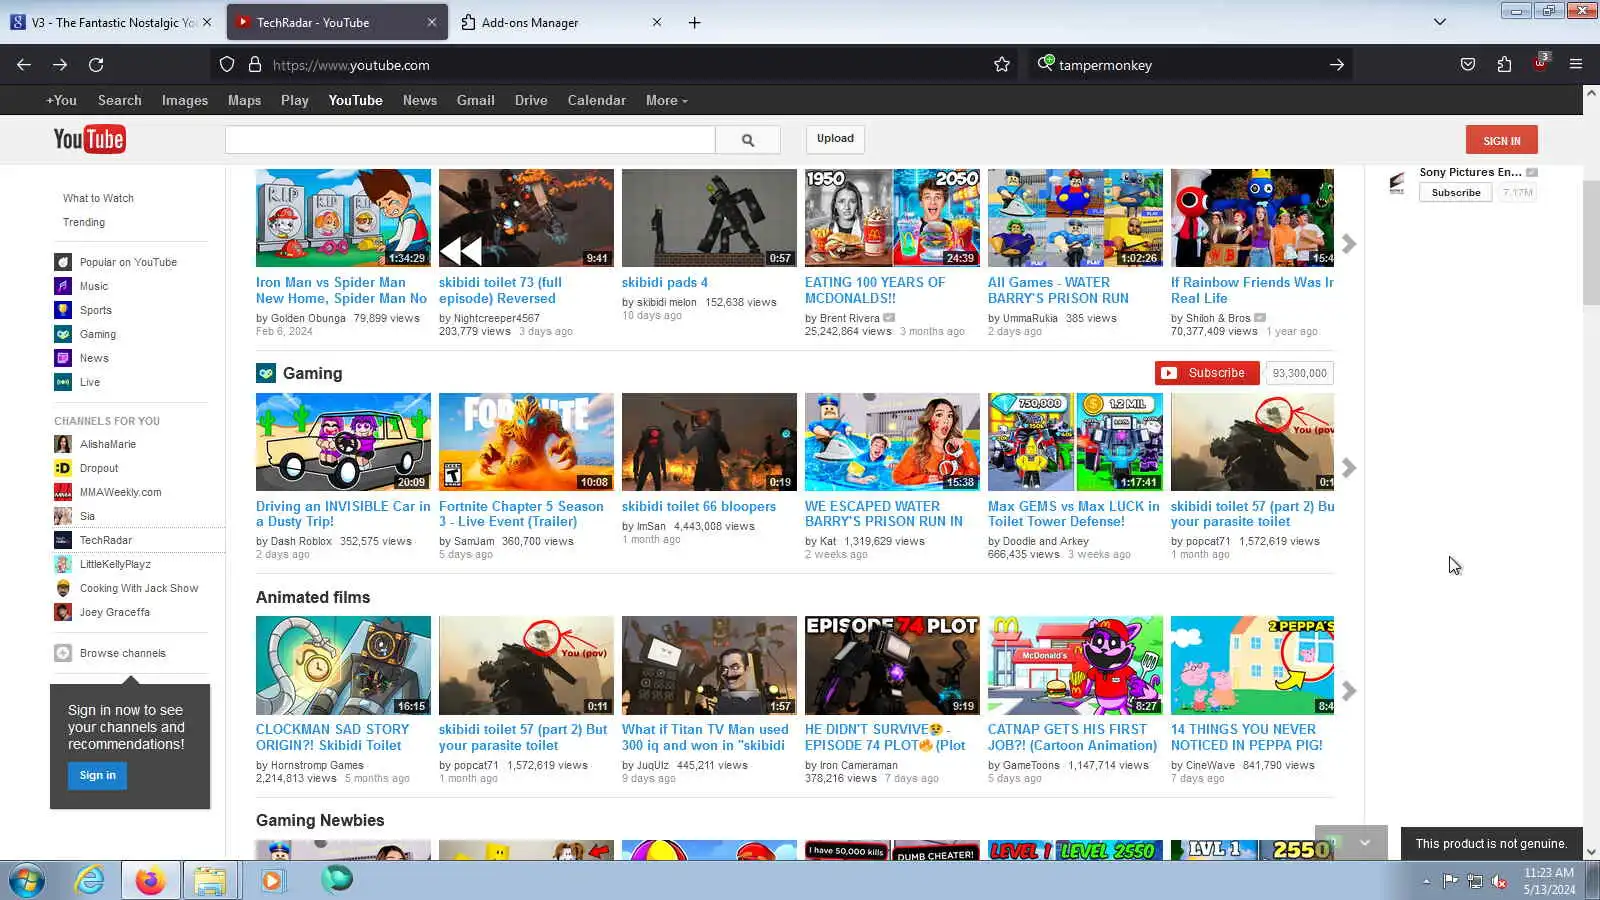Open the Firefox hamburger menu
This screenshot has height=900, width=1600.
click(x=1576, y=65)
